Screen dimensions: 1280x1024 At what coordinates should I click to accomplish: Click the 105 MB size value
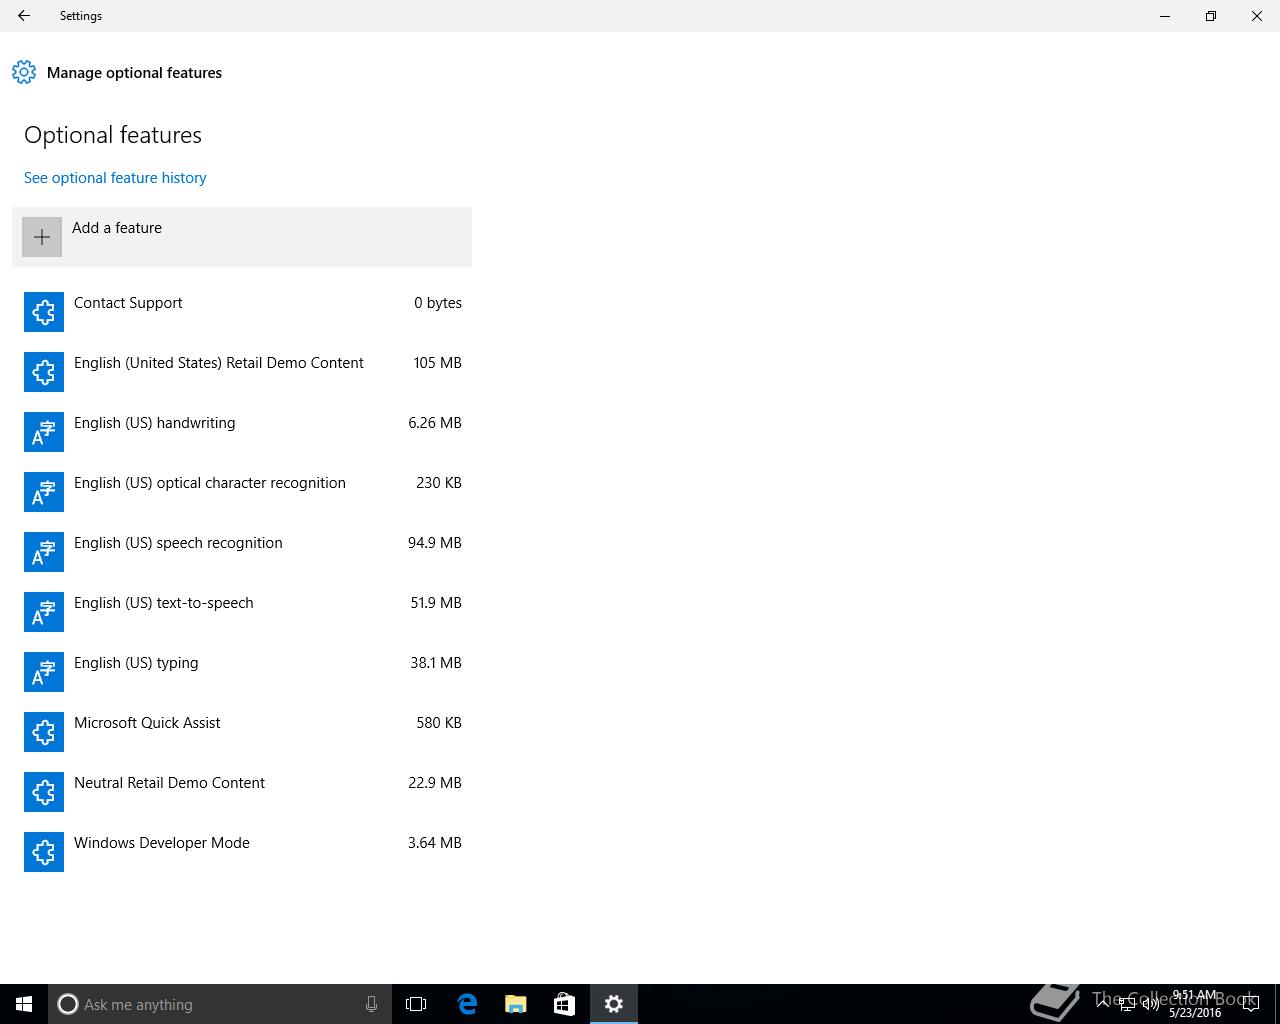pyautogui.click(x=438, y=363)
